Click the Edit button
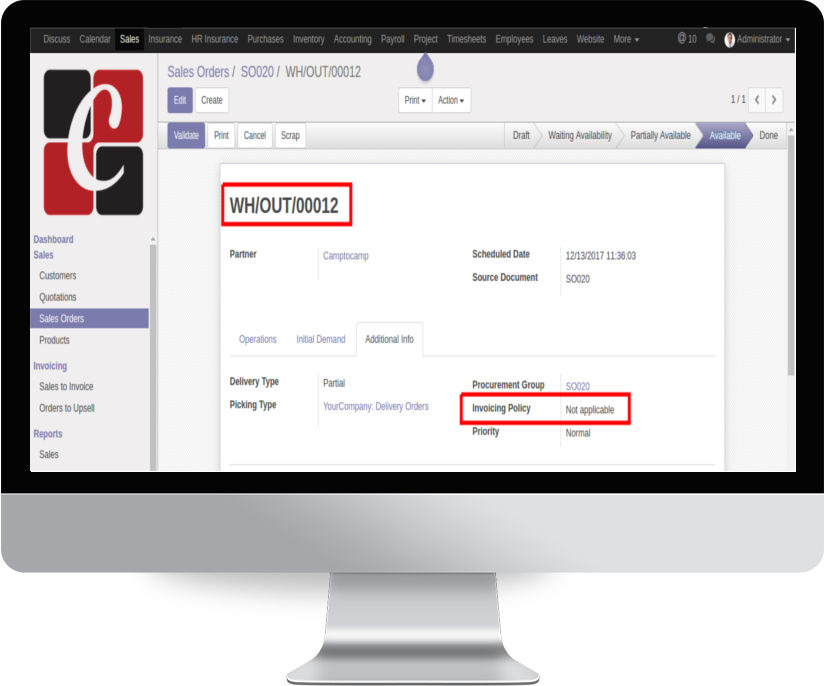The width and height of the screenshot is (824, 686). point(180,100)
